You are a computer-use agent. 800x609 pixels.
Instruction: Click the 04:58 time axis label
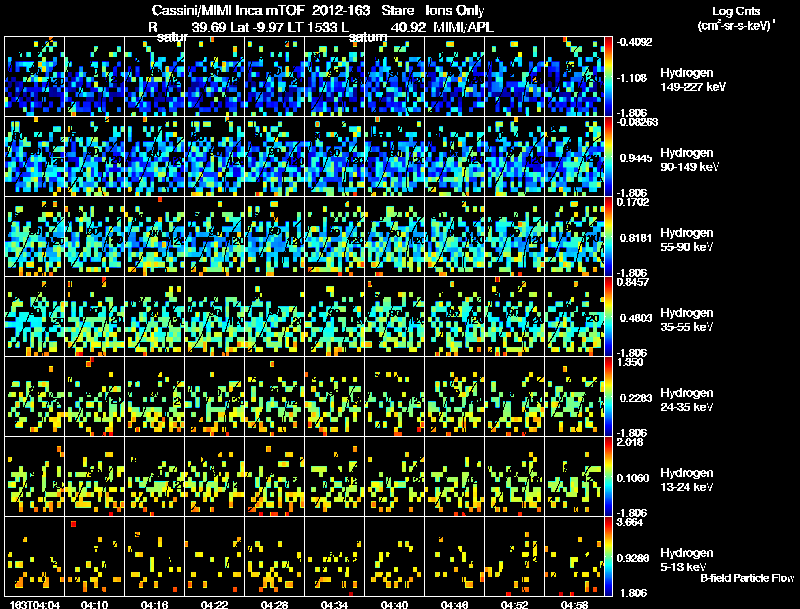coord(574,604)
